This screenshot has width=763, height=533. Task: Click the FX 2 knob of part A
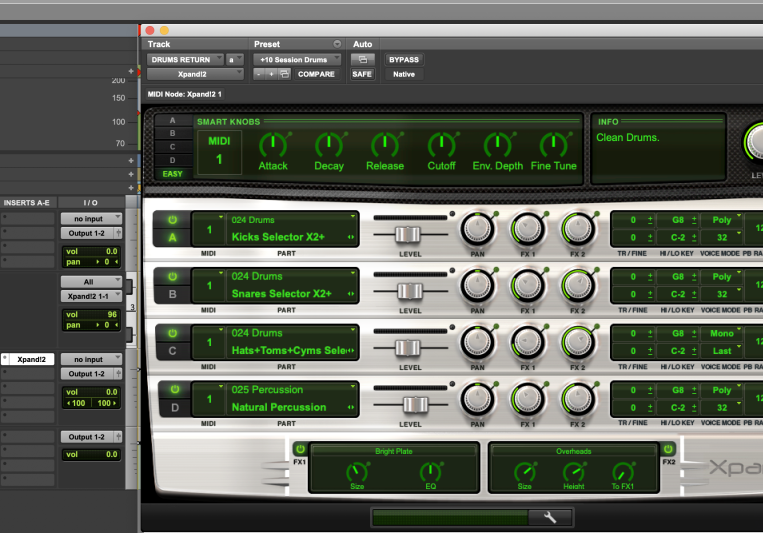pos(578,229)
